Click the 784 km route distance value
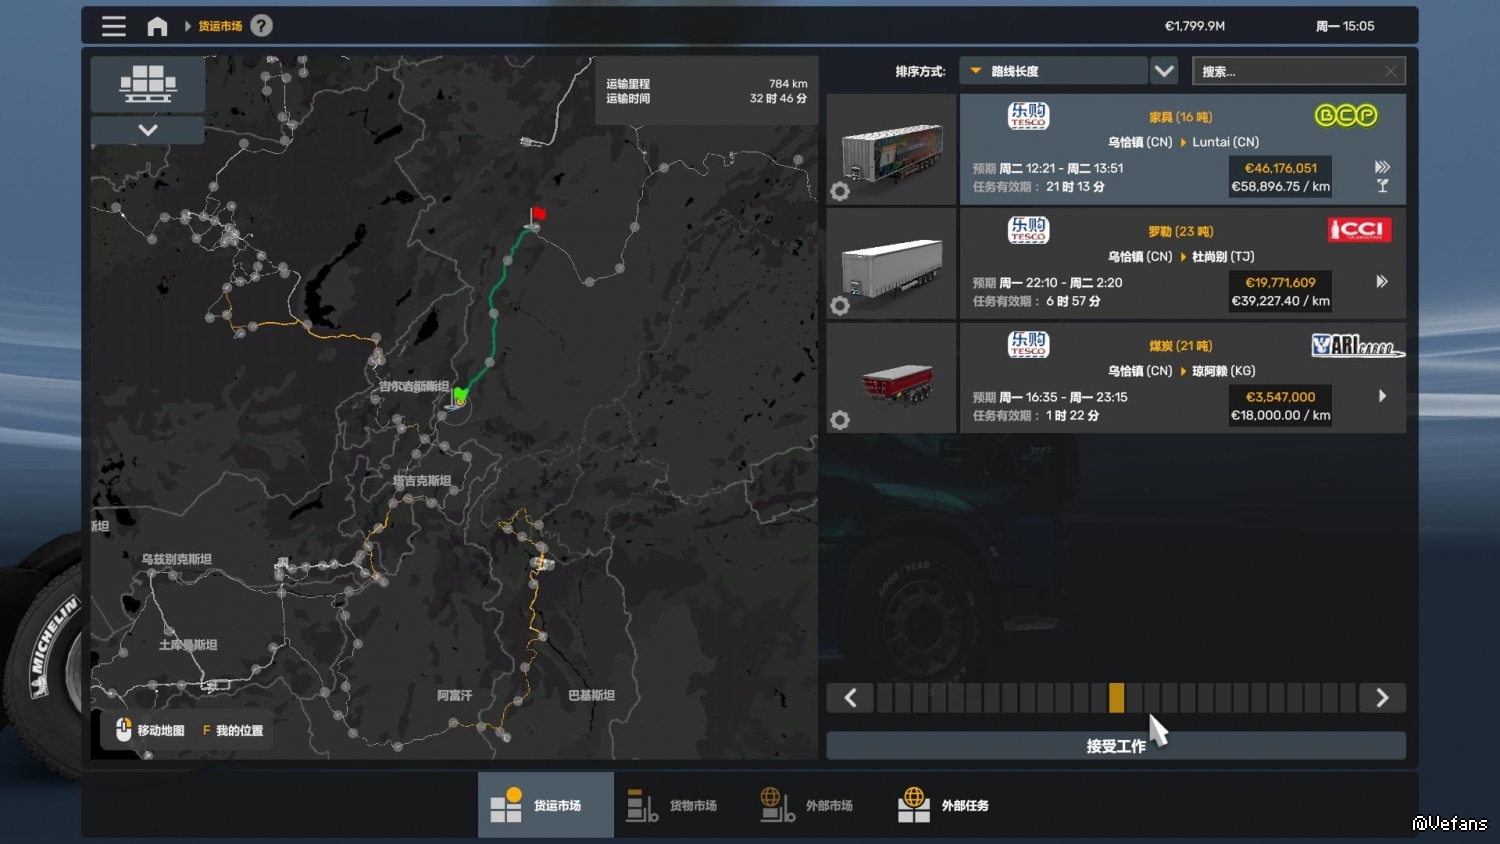 point(788,84)
